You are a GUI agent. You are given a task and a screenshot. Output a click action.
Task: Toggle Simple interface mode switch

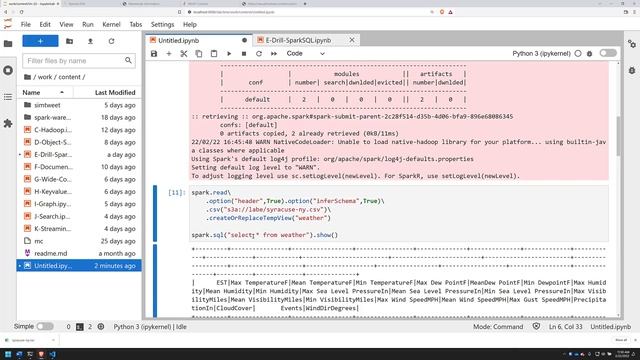(45, 327)
